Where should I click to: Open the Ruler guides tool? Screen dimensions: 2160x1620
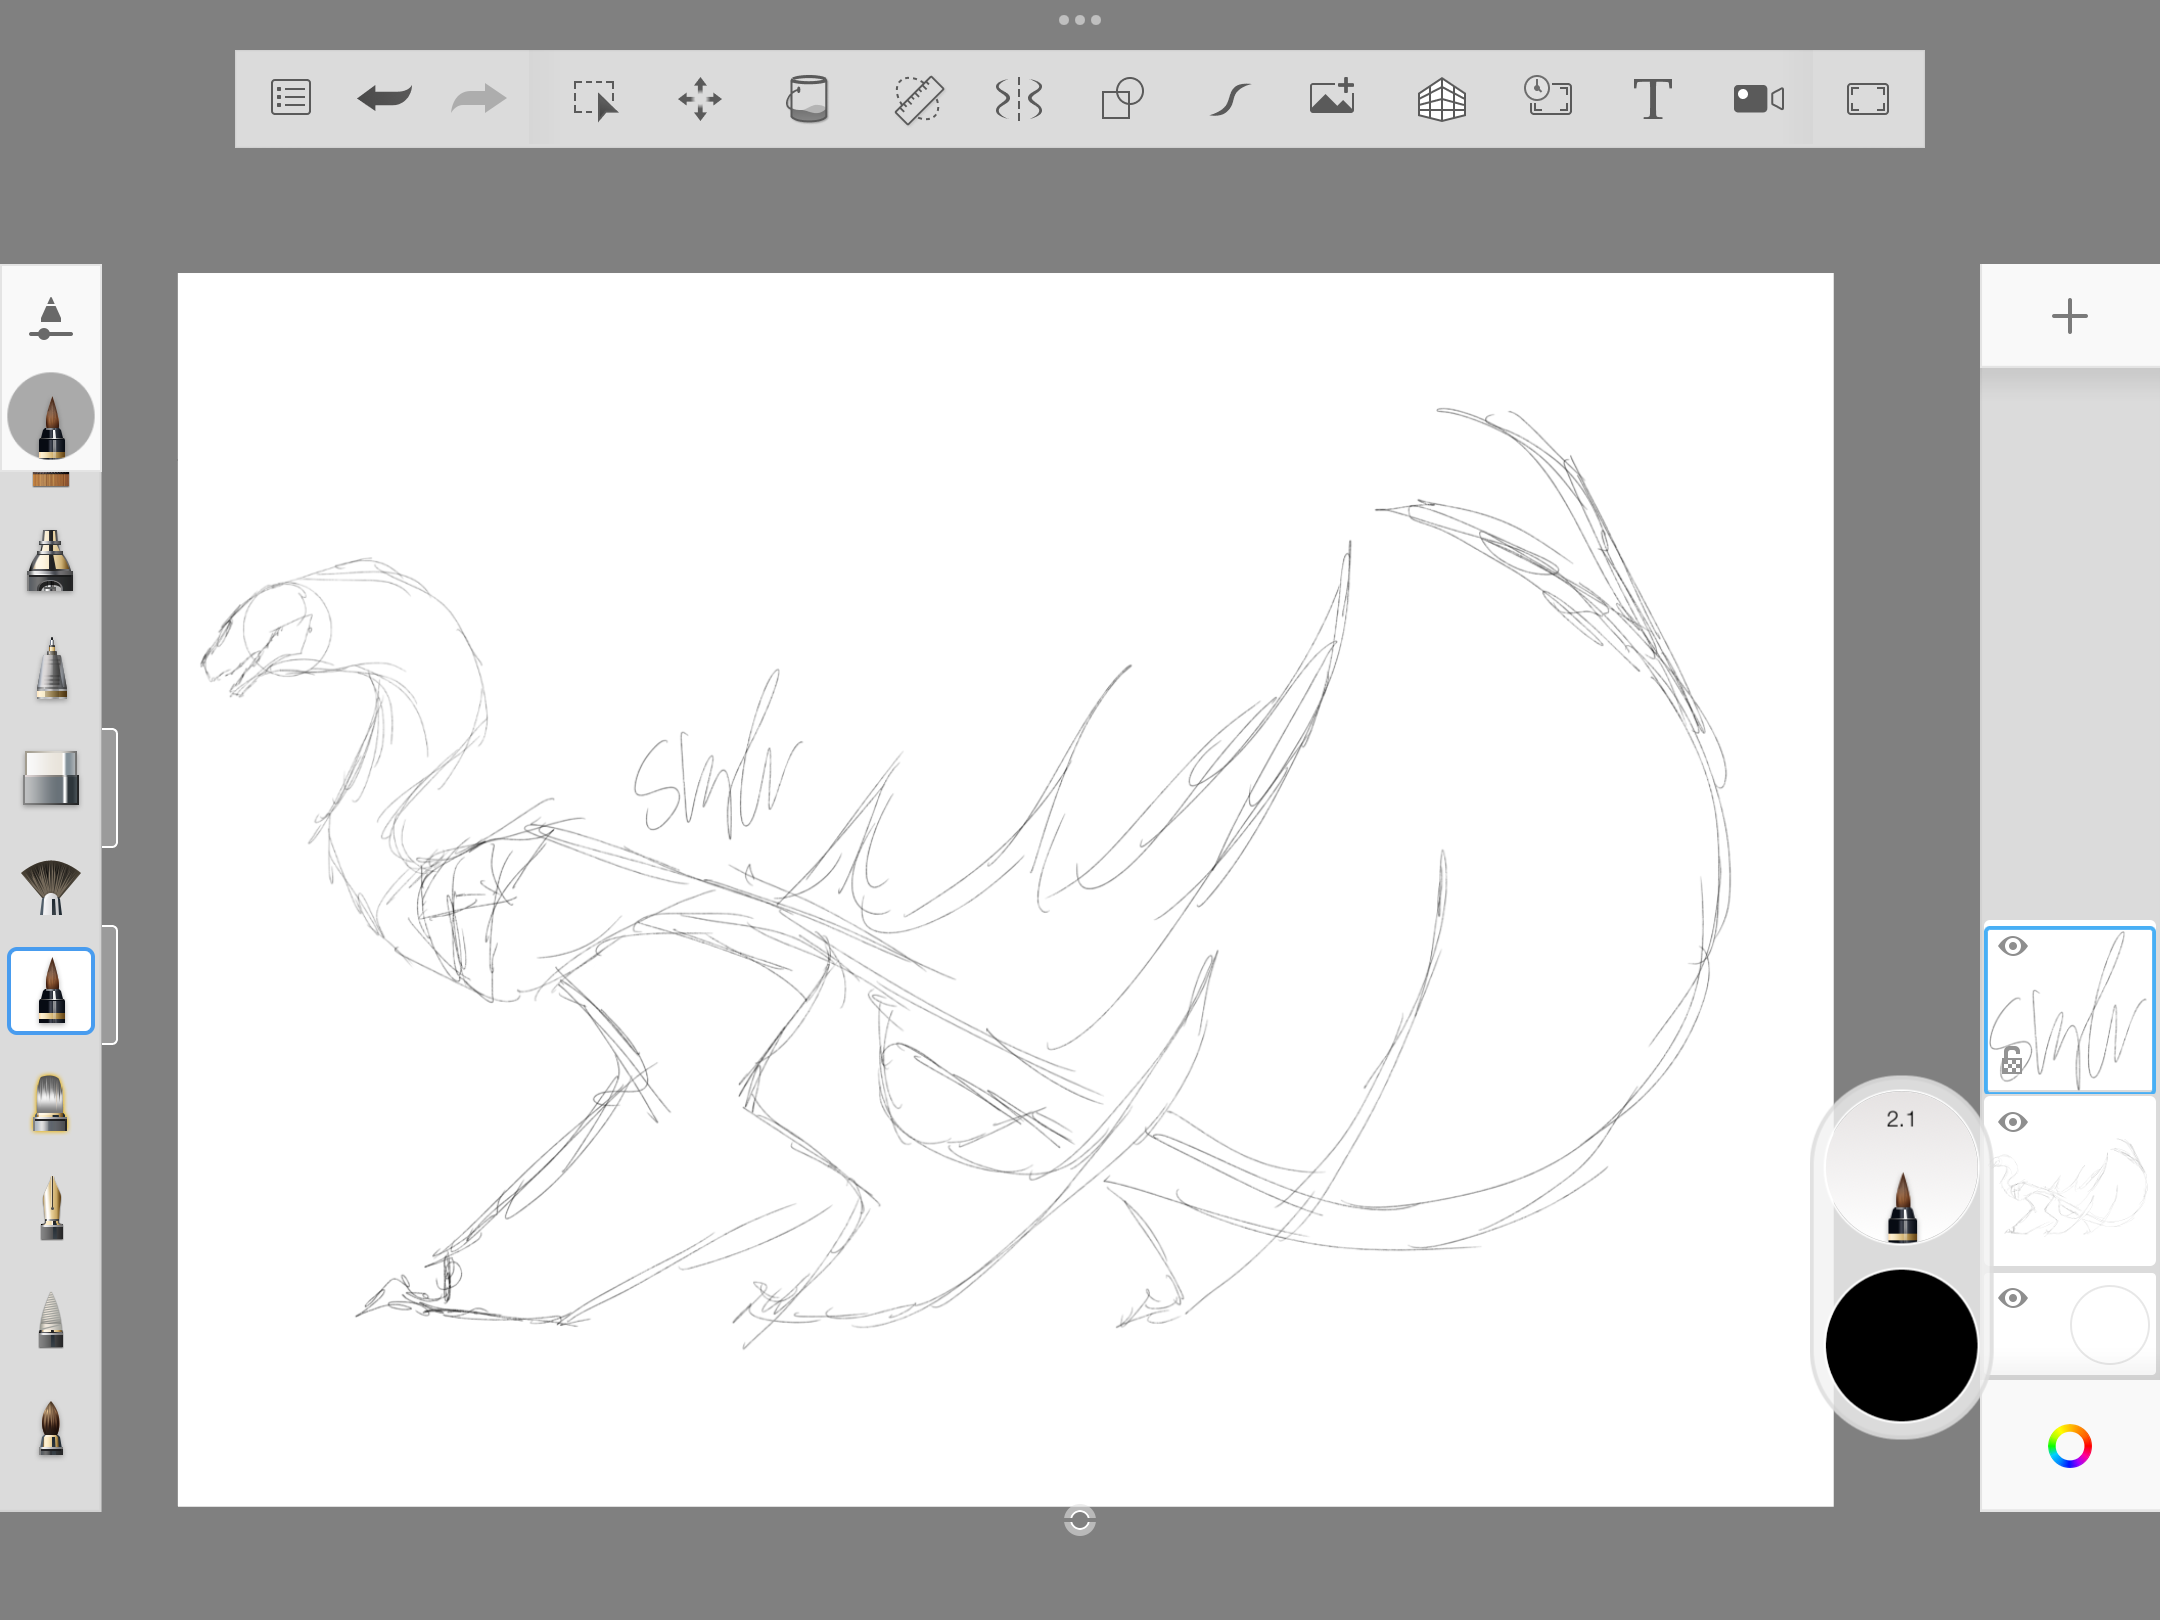(x=918, y=99)
